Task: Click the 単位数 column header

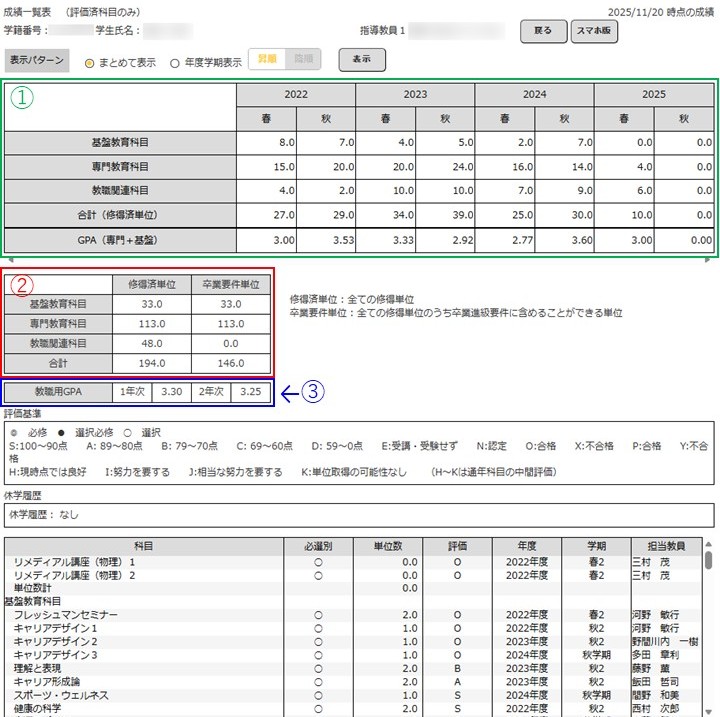Action: (387, 546)
